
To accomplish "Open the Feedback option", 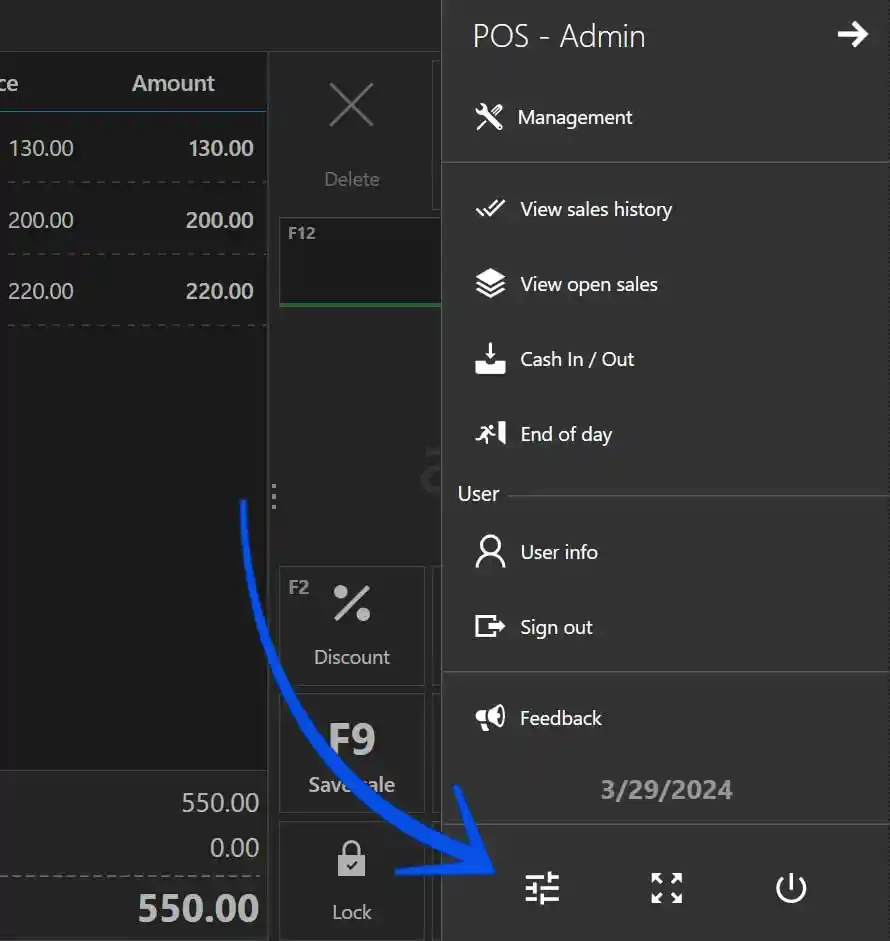I will click(560, 717).
